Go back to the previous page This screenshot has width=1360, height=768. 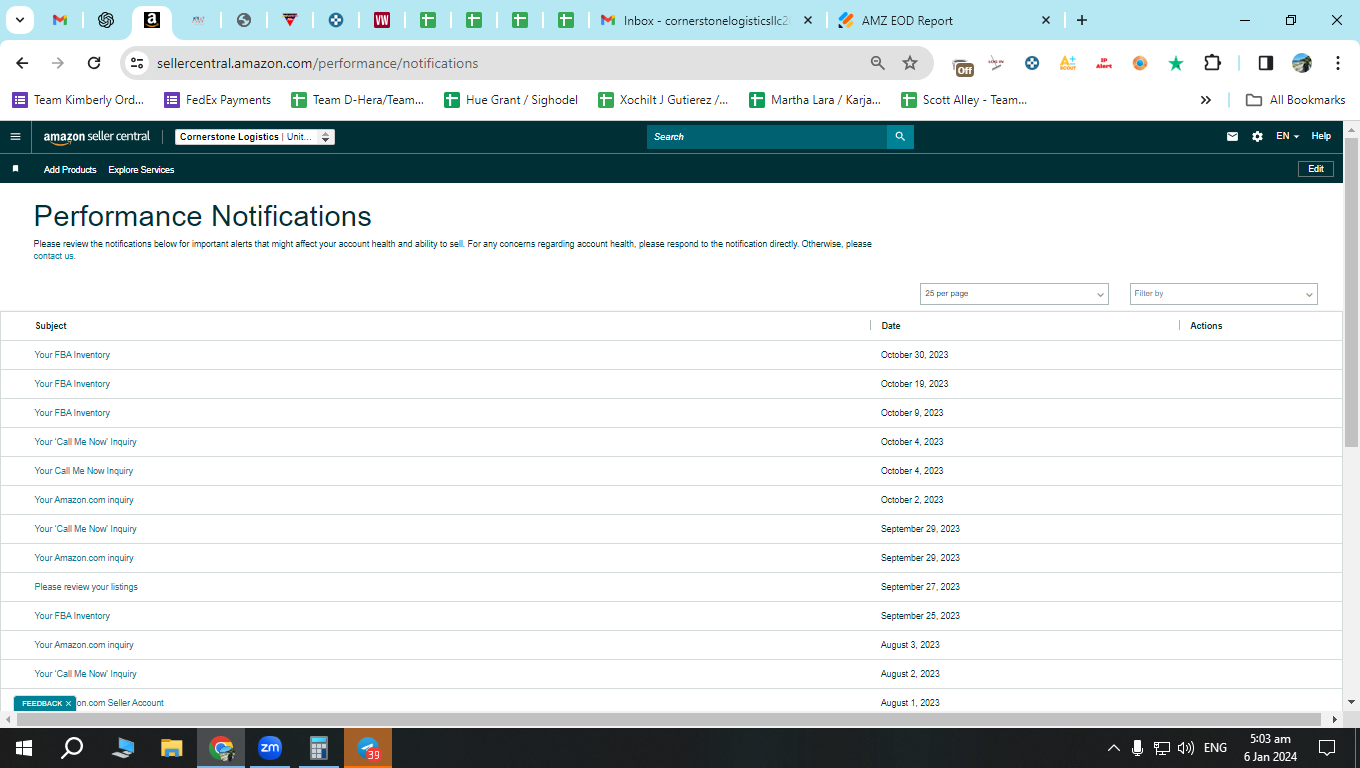(x=22, y=63)
